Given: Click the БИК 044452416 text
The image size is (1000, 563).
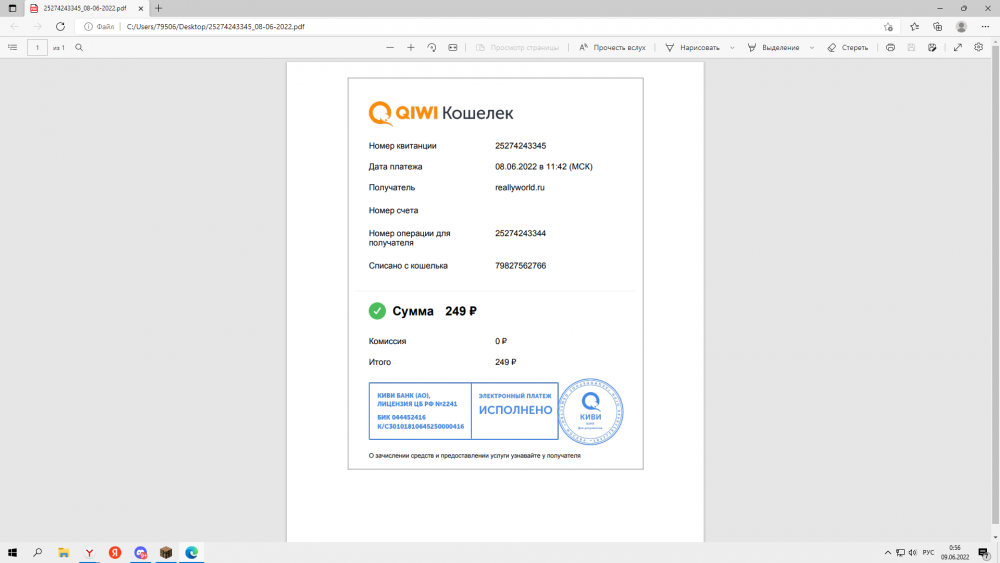Looking at the screenshot, I should (x=401, y=417).
